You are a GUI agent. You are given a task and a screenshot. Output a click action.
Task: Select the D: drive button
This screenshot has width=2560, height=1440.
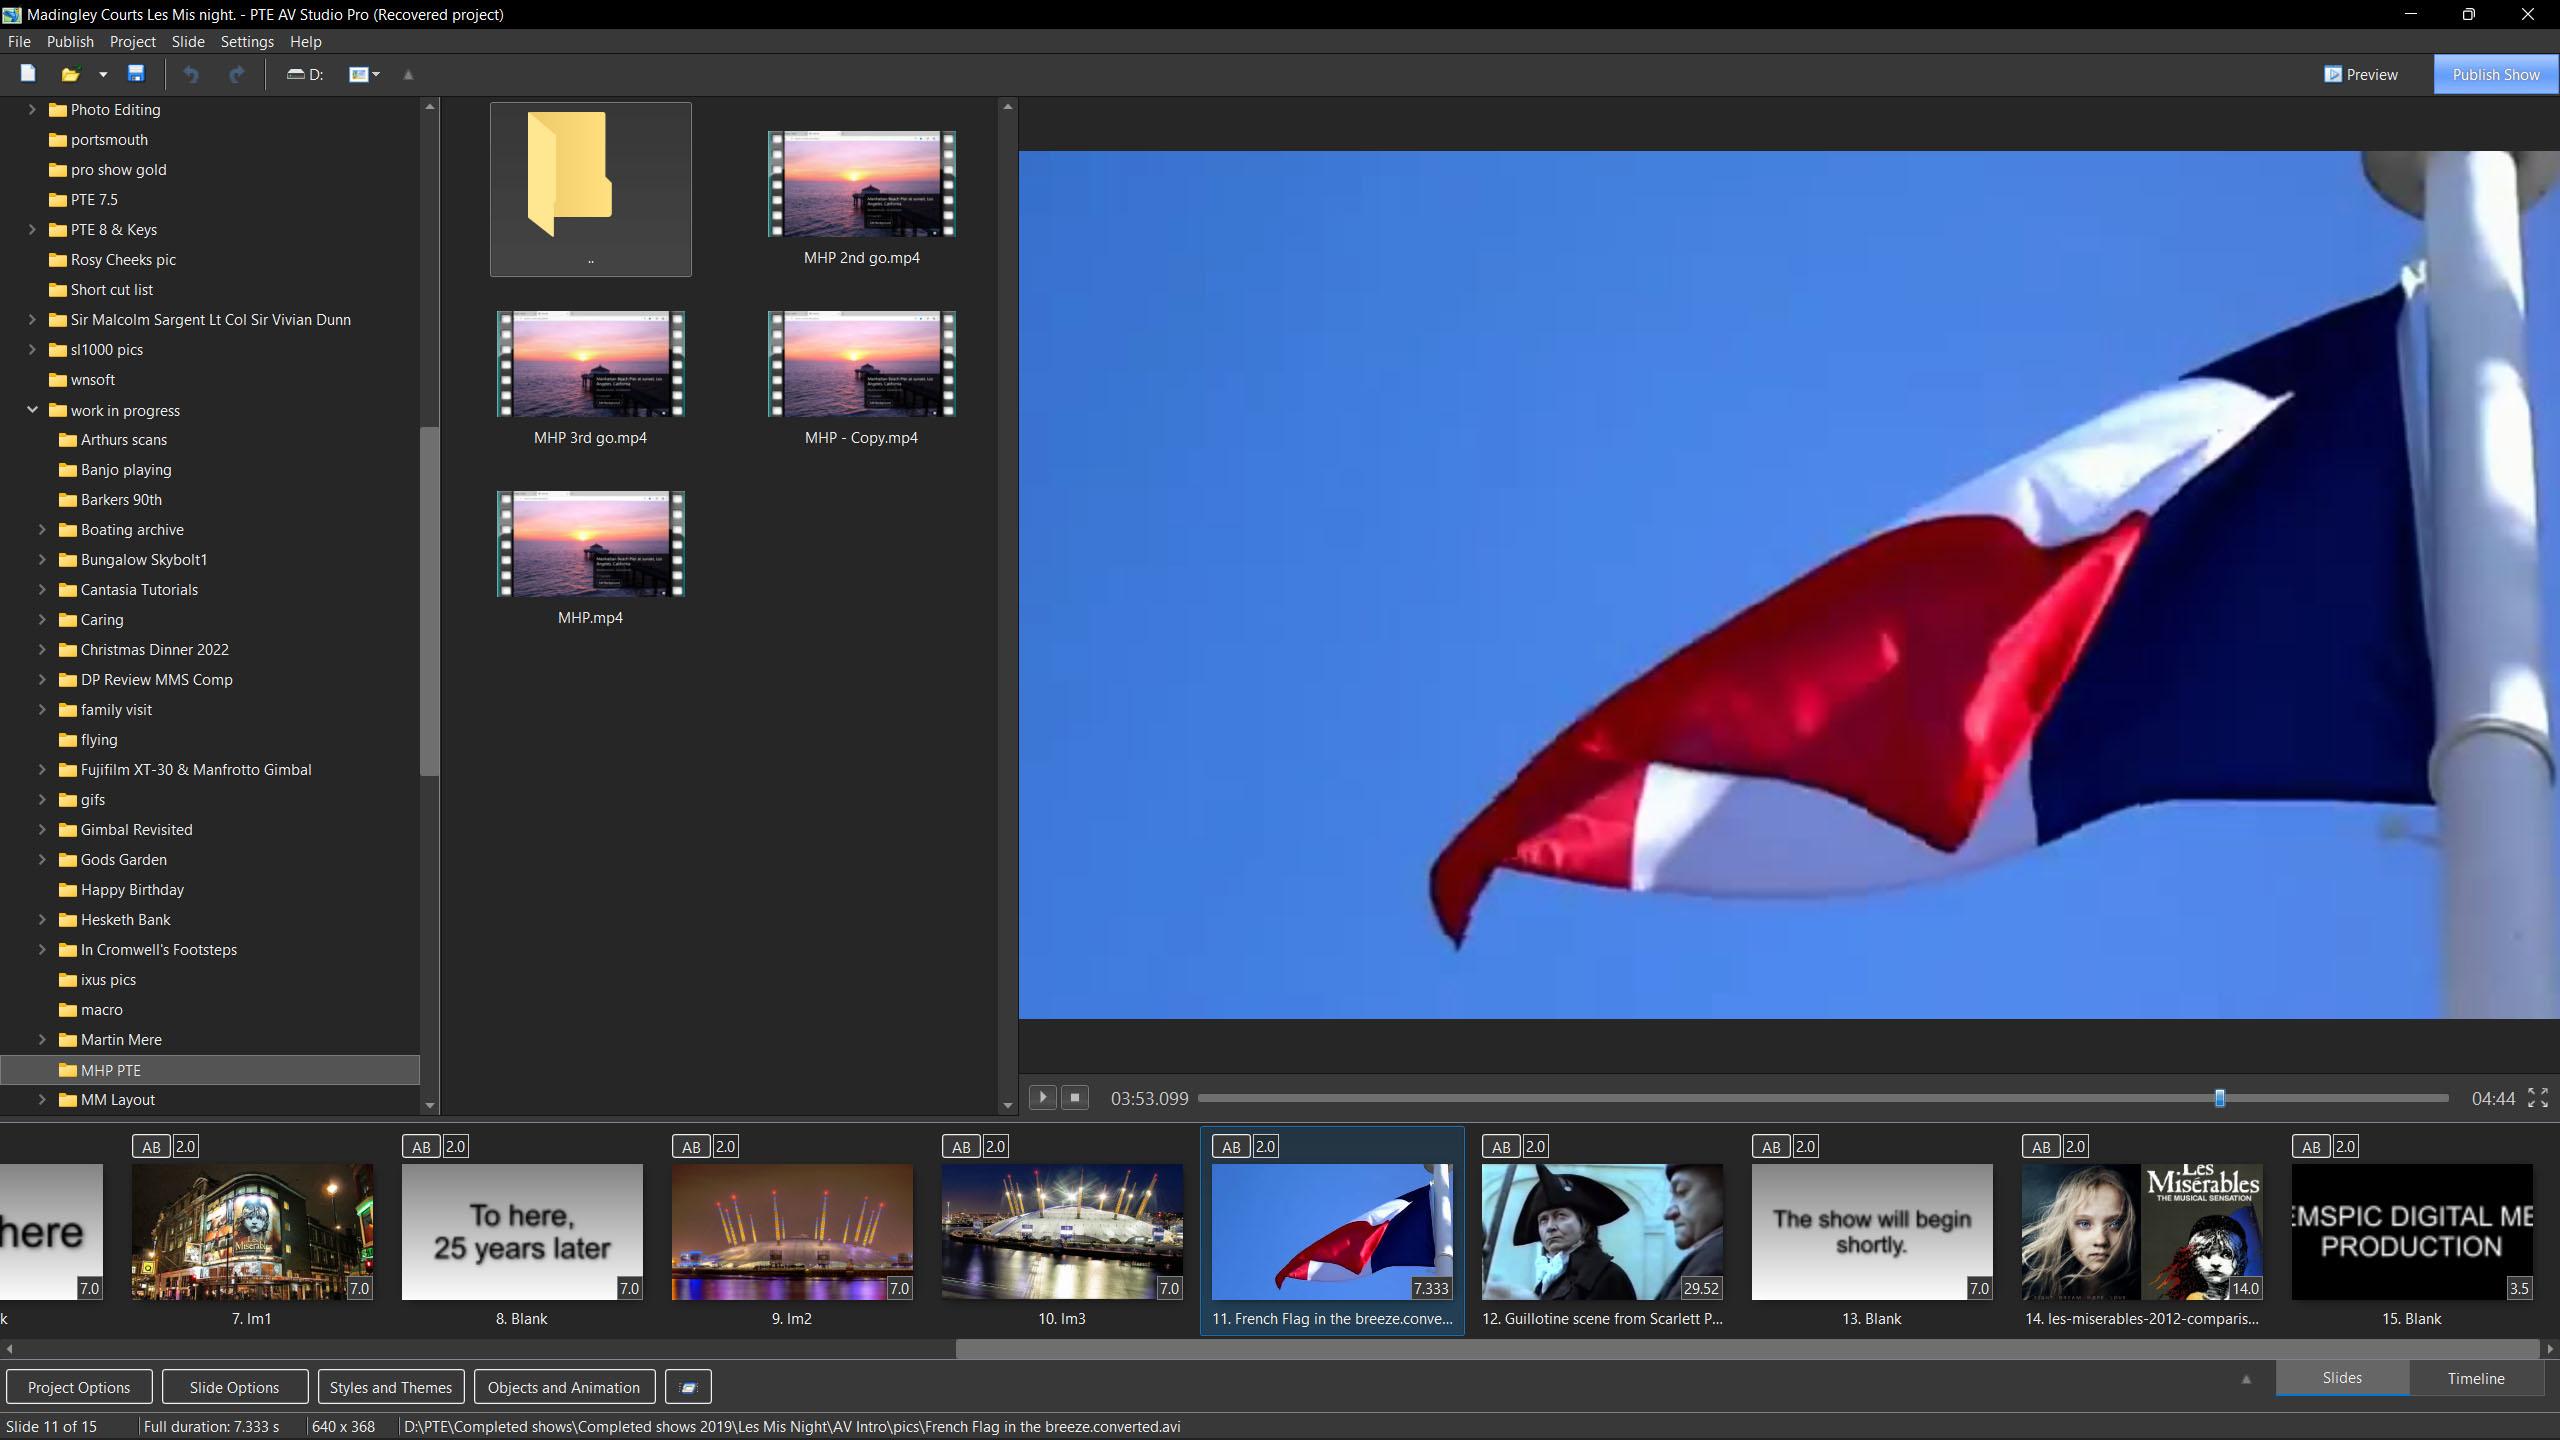click(305, 74)
